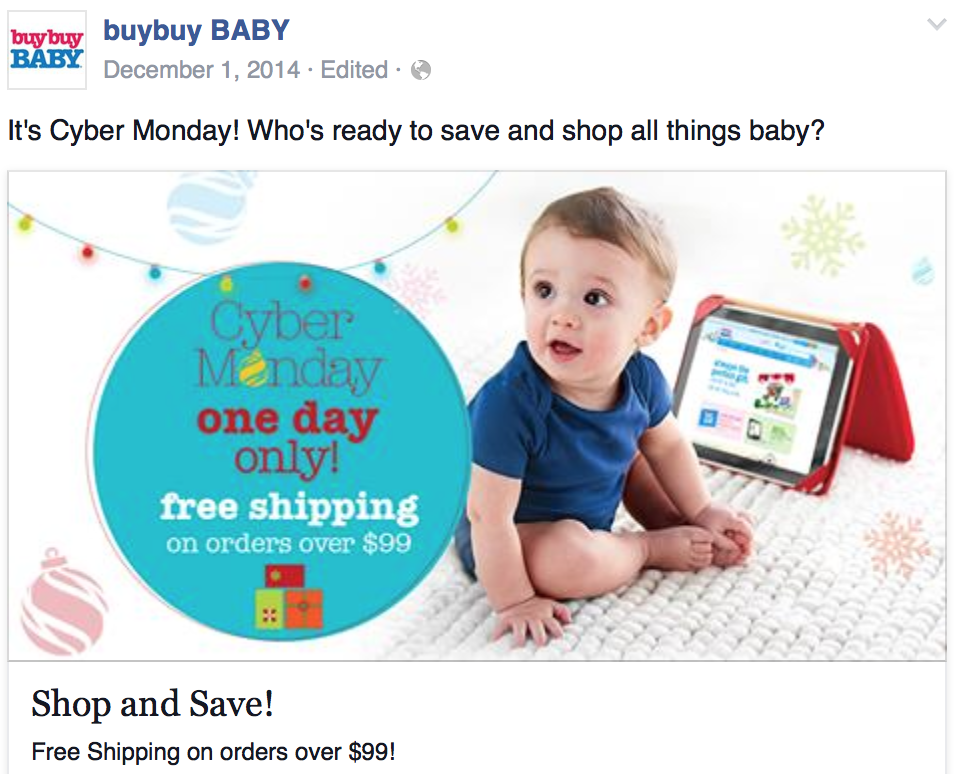954x774 pixels.
Task: View the Edited post history
Action: coord(354,70)
